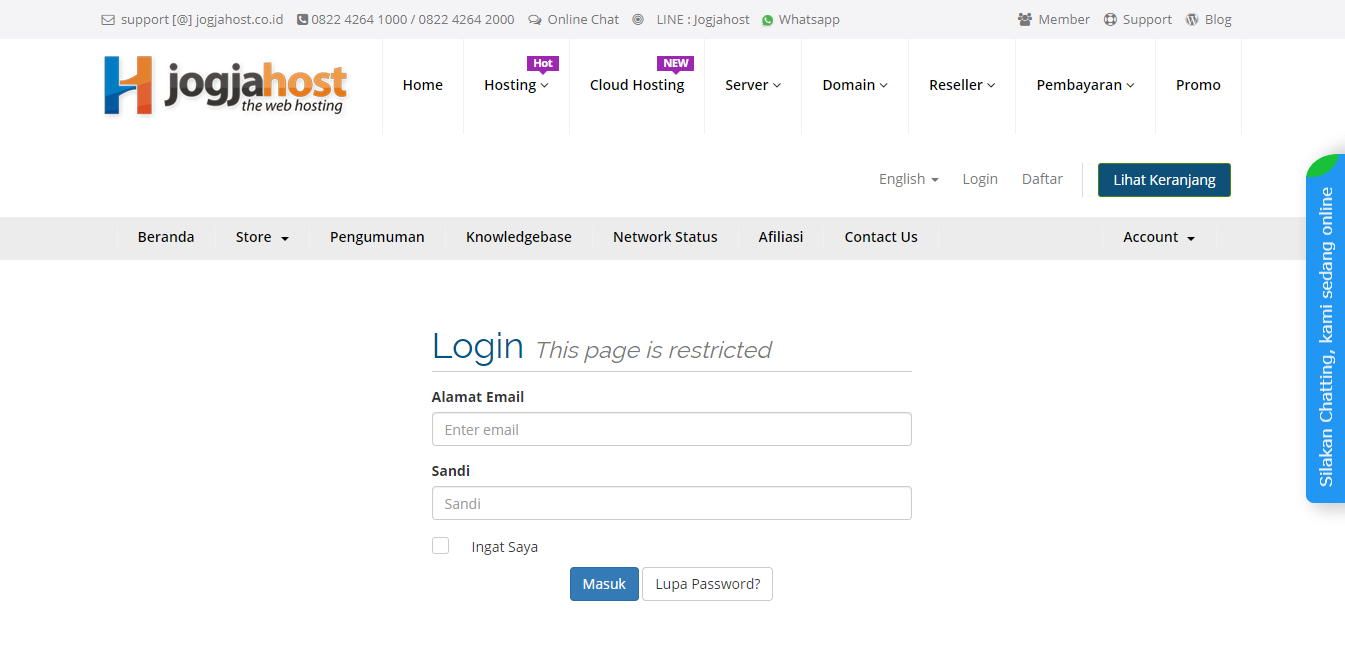Click the LINE messenger icon
The height and width of the screenshot is (650, 1345).
point(638,20)
